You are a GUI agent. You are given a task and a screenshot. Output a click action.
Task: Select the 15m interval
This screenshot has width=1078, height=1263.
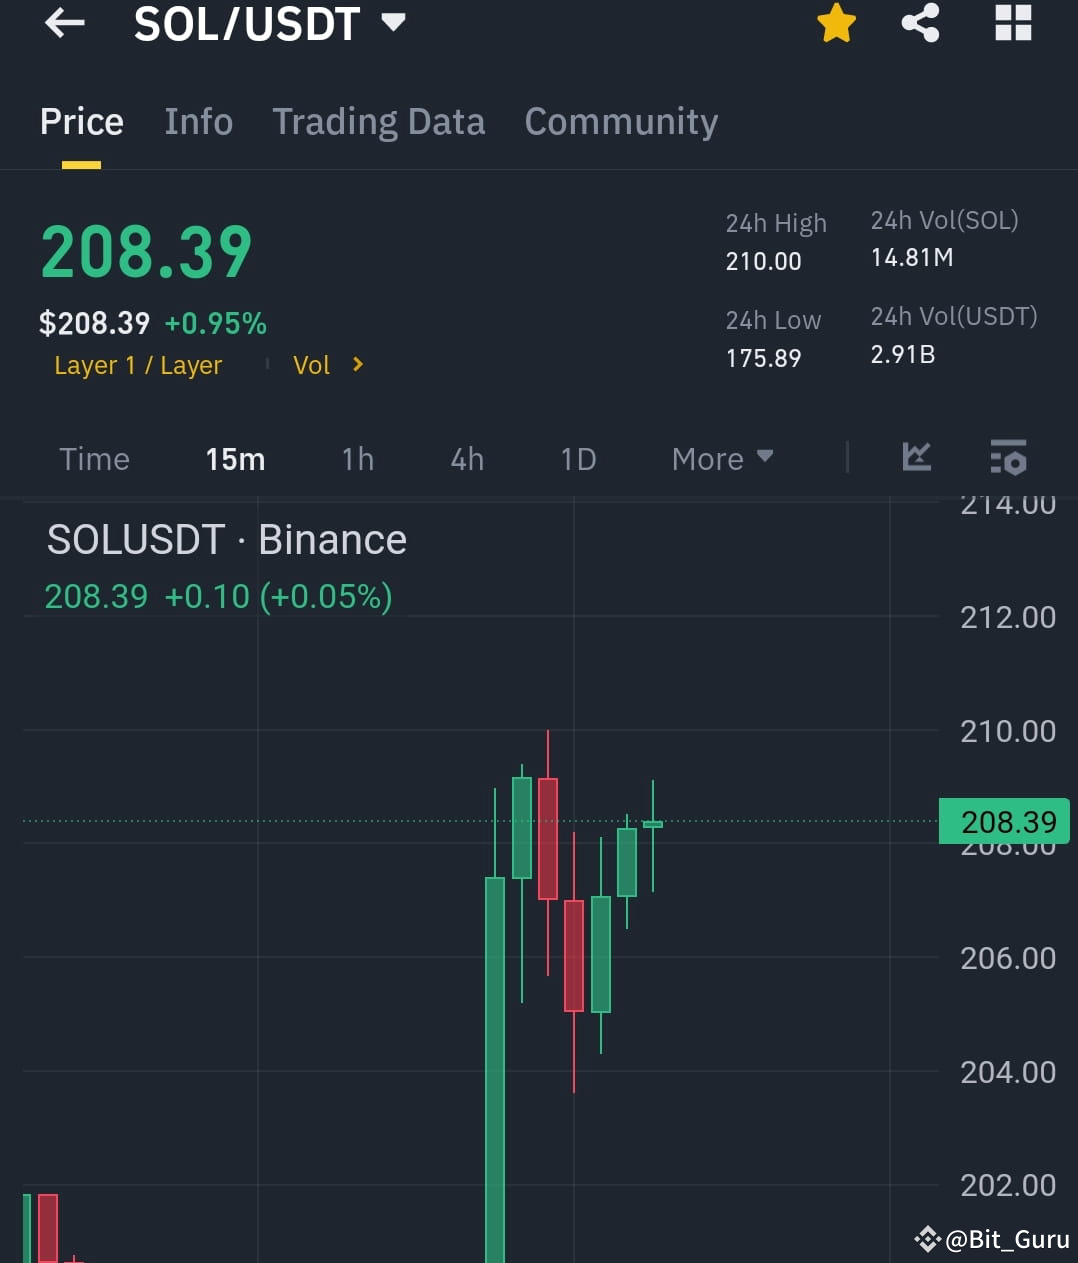(234, 458)
